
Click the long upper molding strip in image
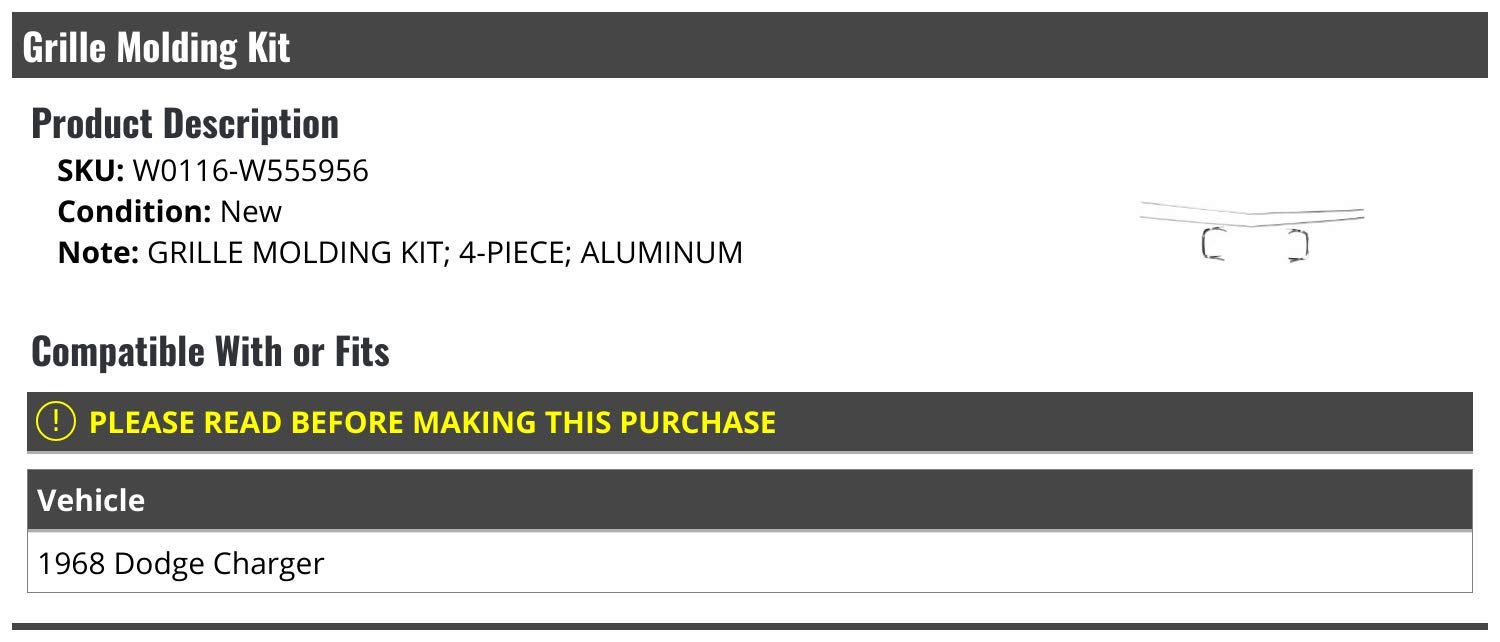(1253, 215)
